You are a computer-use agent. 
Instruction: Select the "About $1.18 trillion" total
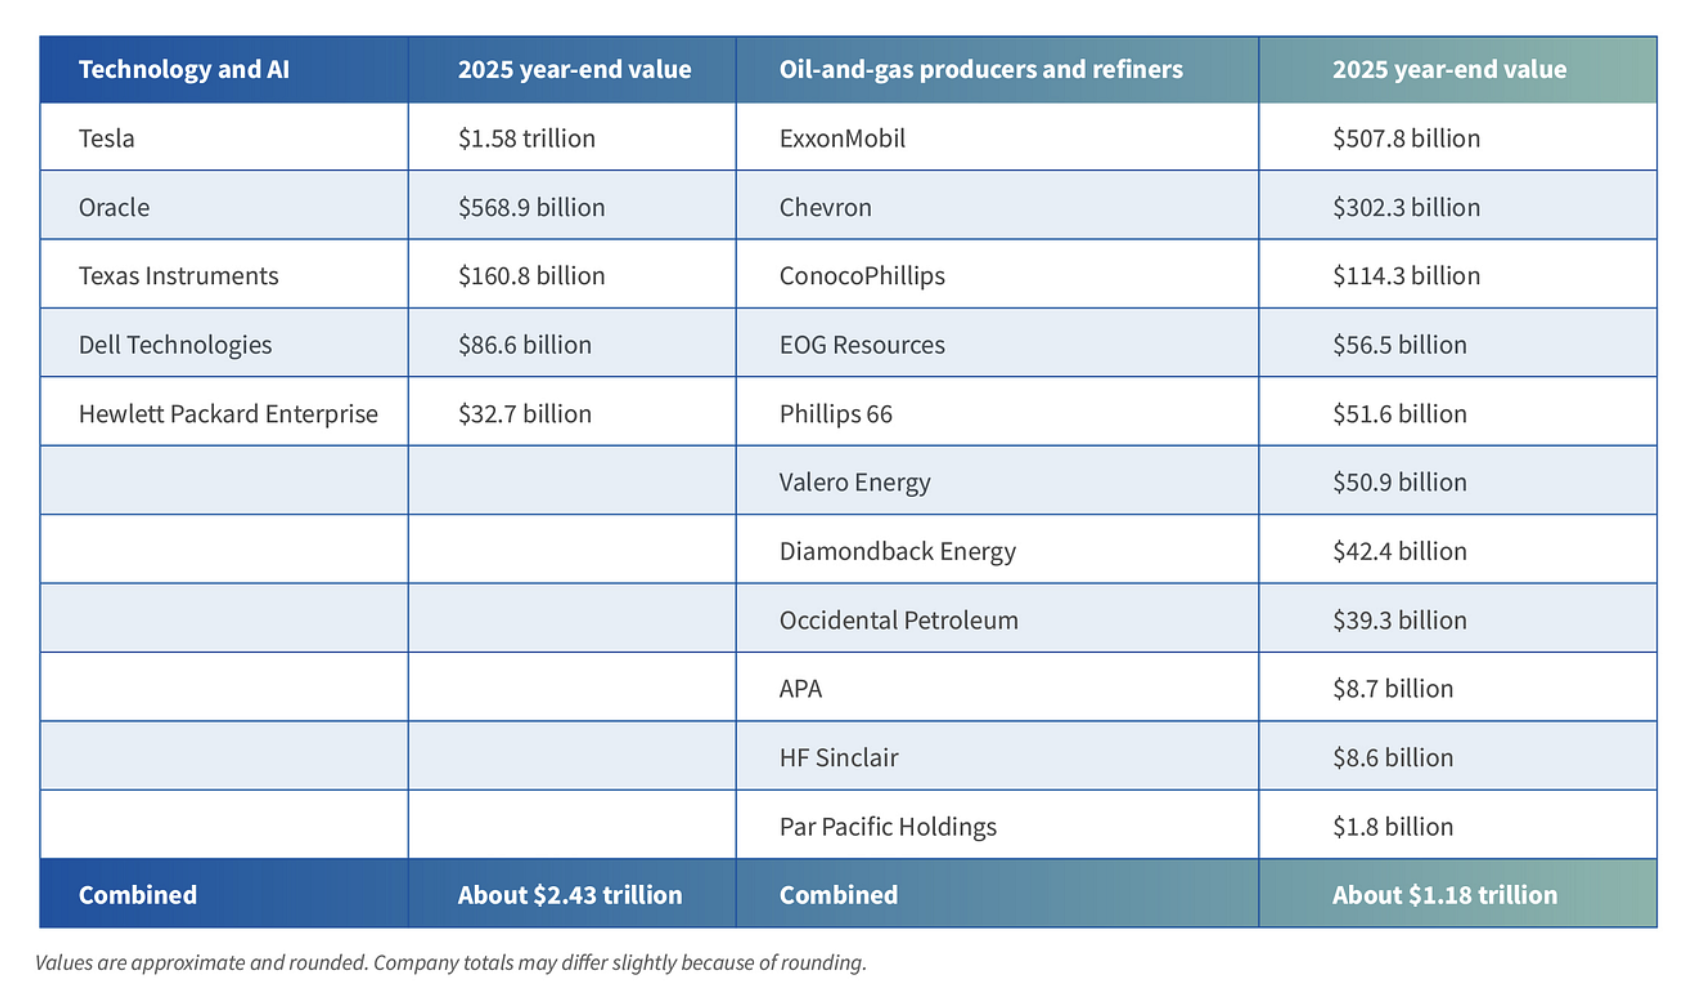1444,894
